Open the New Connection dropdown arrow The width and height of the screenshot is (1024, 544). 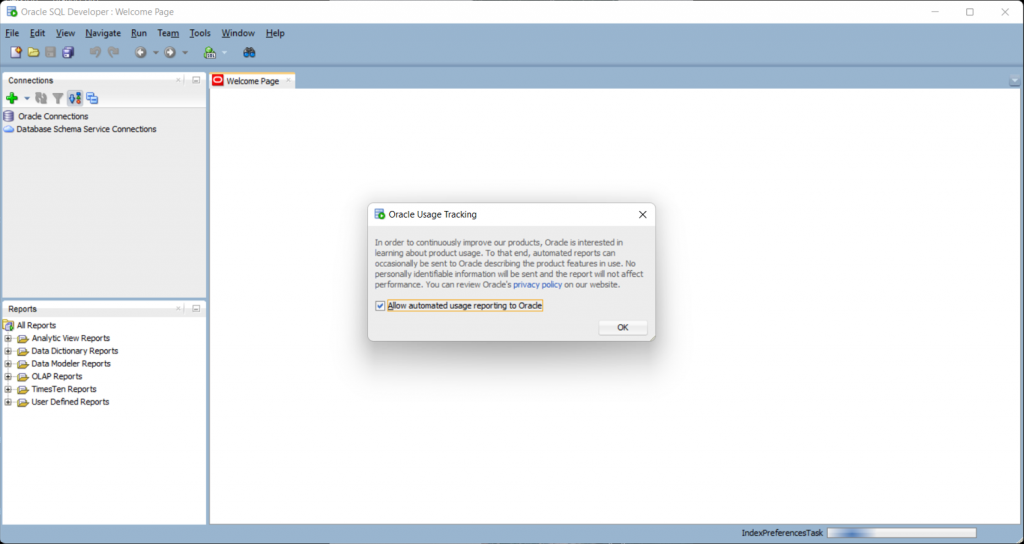tap(27, 98)
